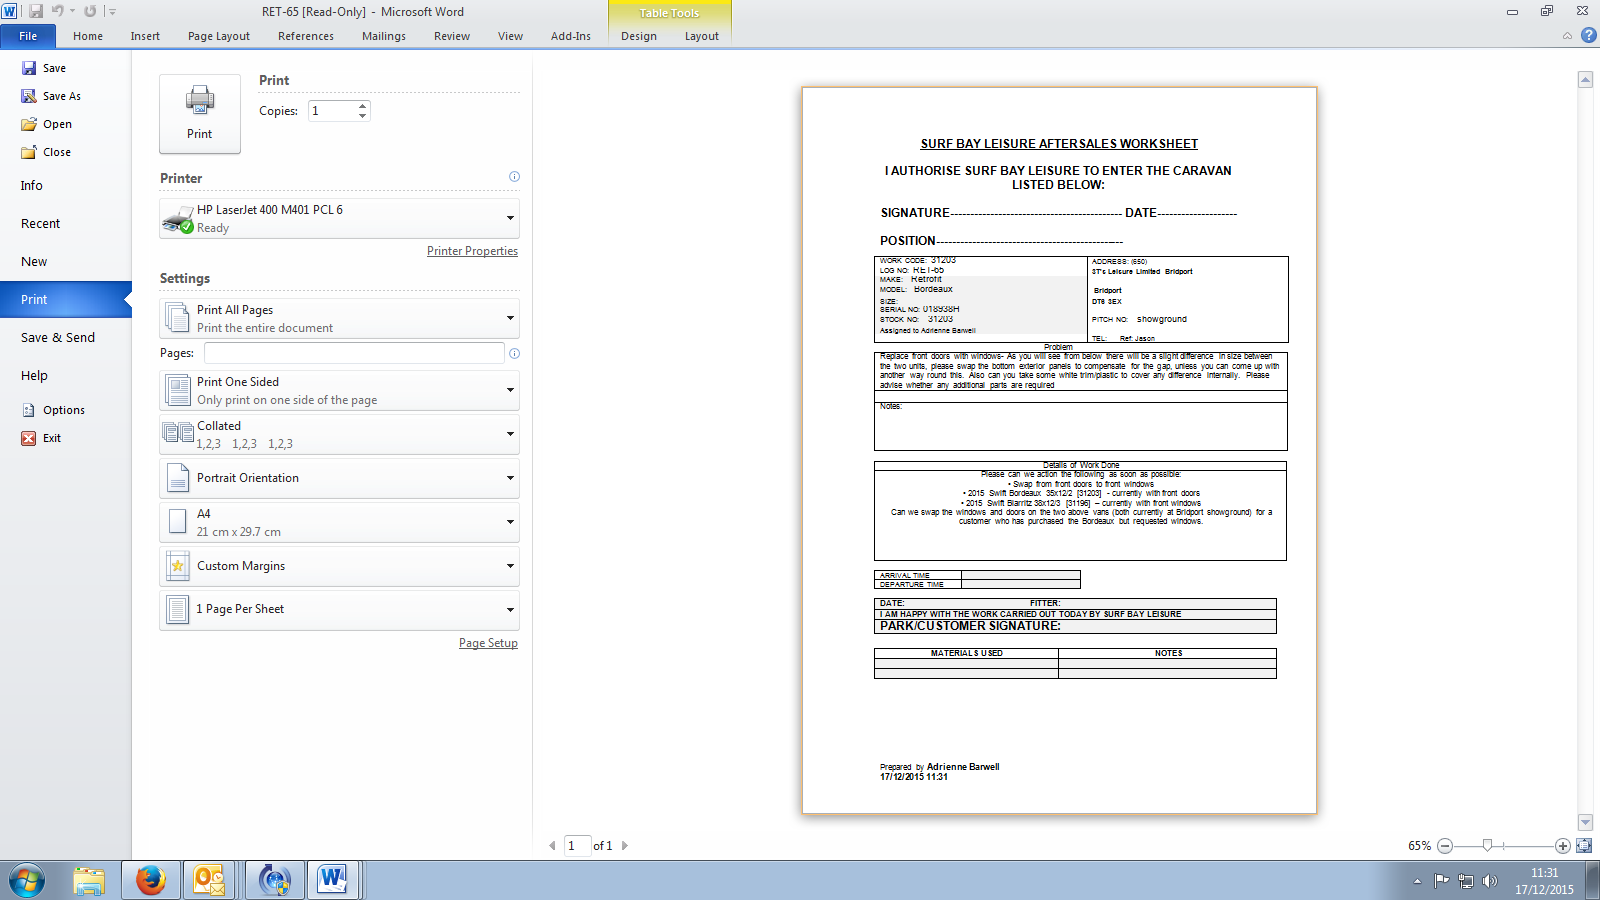
Task: Click the Pages range input field
Action: (354, 353)
